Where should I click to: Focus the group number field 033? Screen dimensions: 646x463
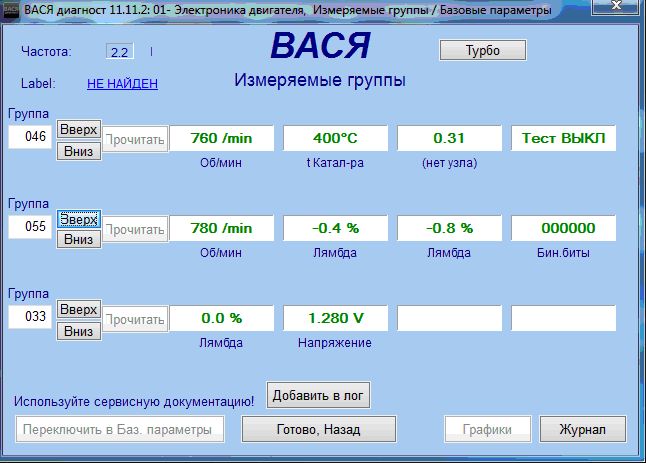click(x=30, y=316)
